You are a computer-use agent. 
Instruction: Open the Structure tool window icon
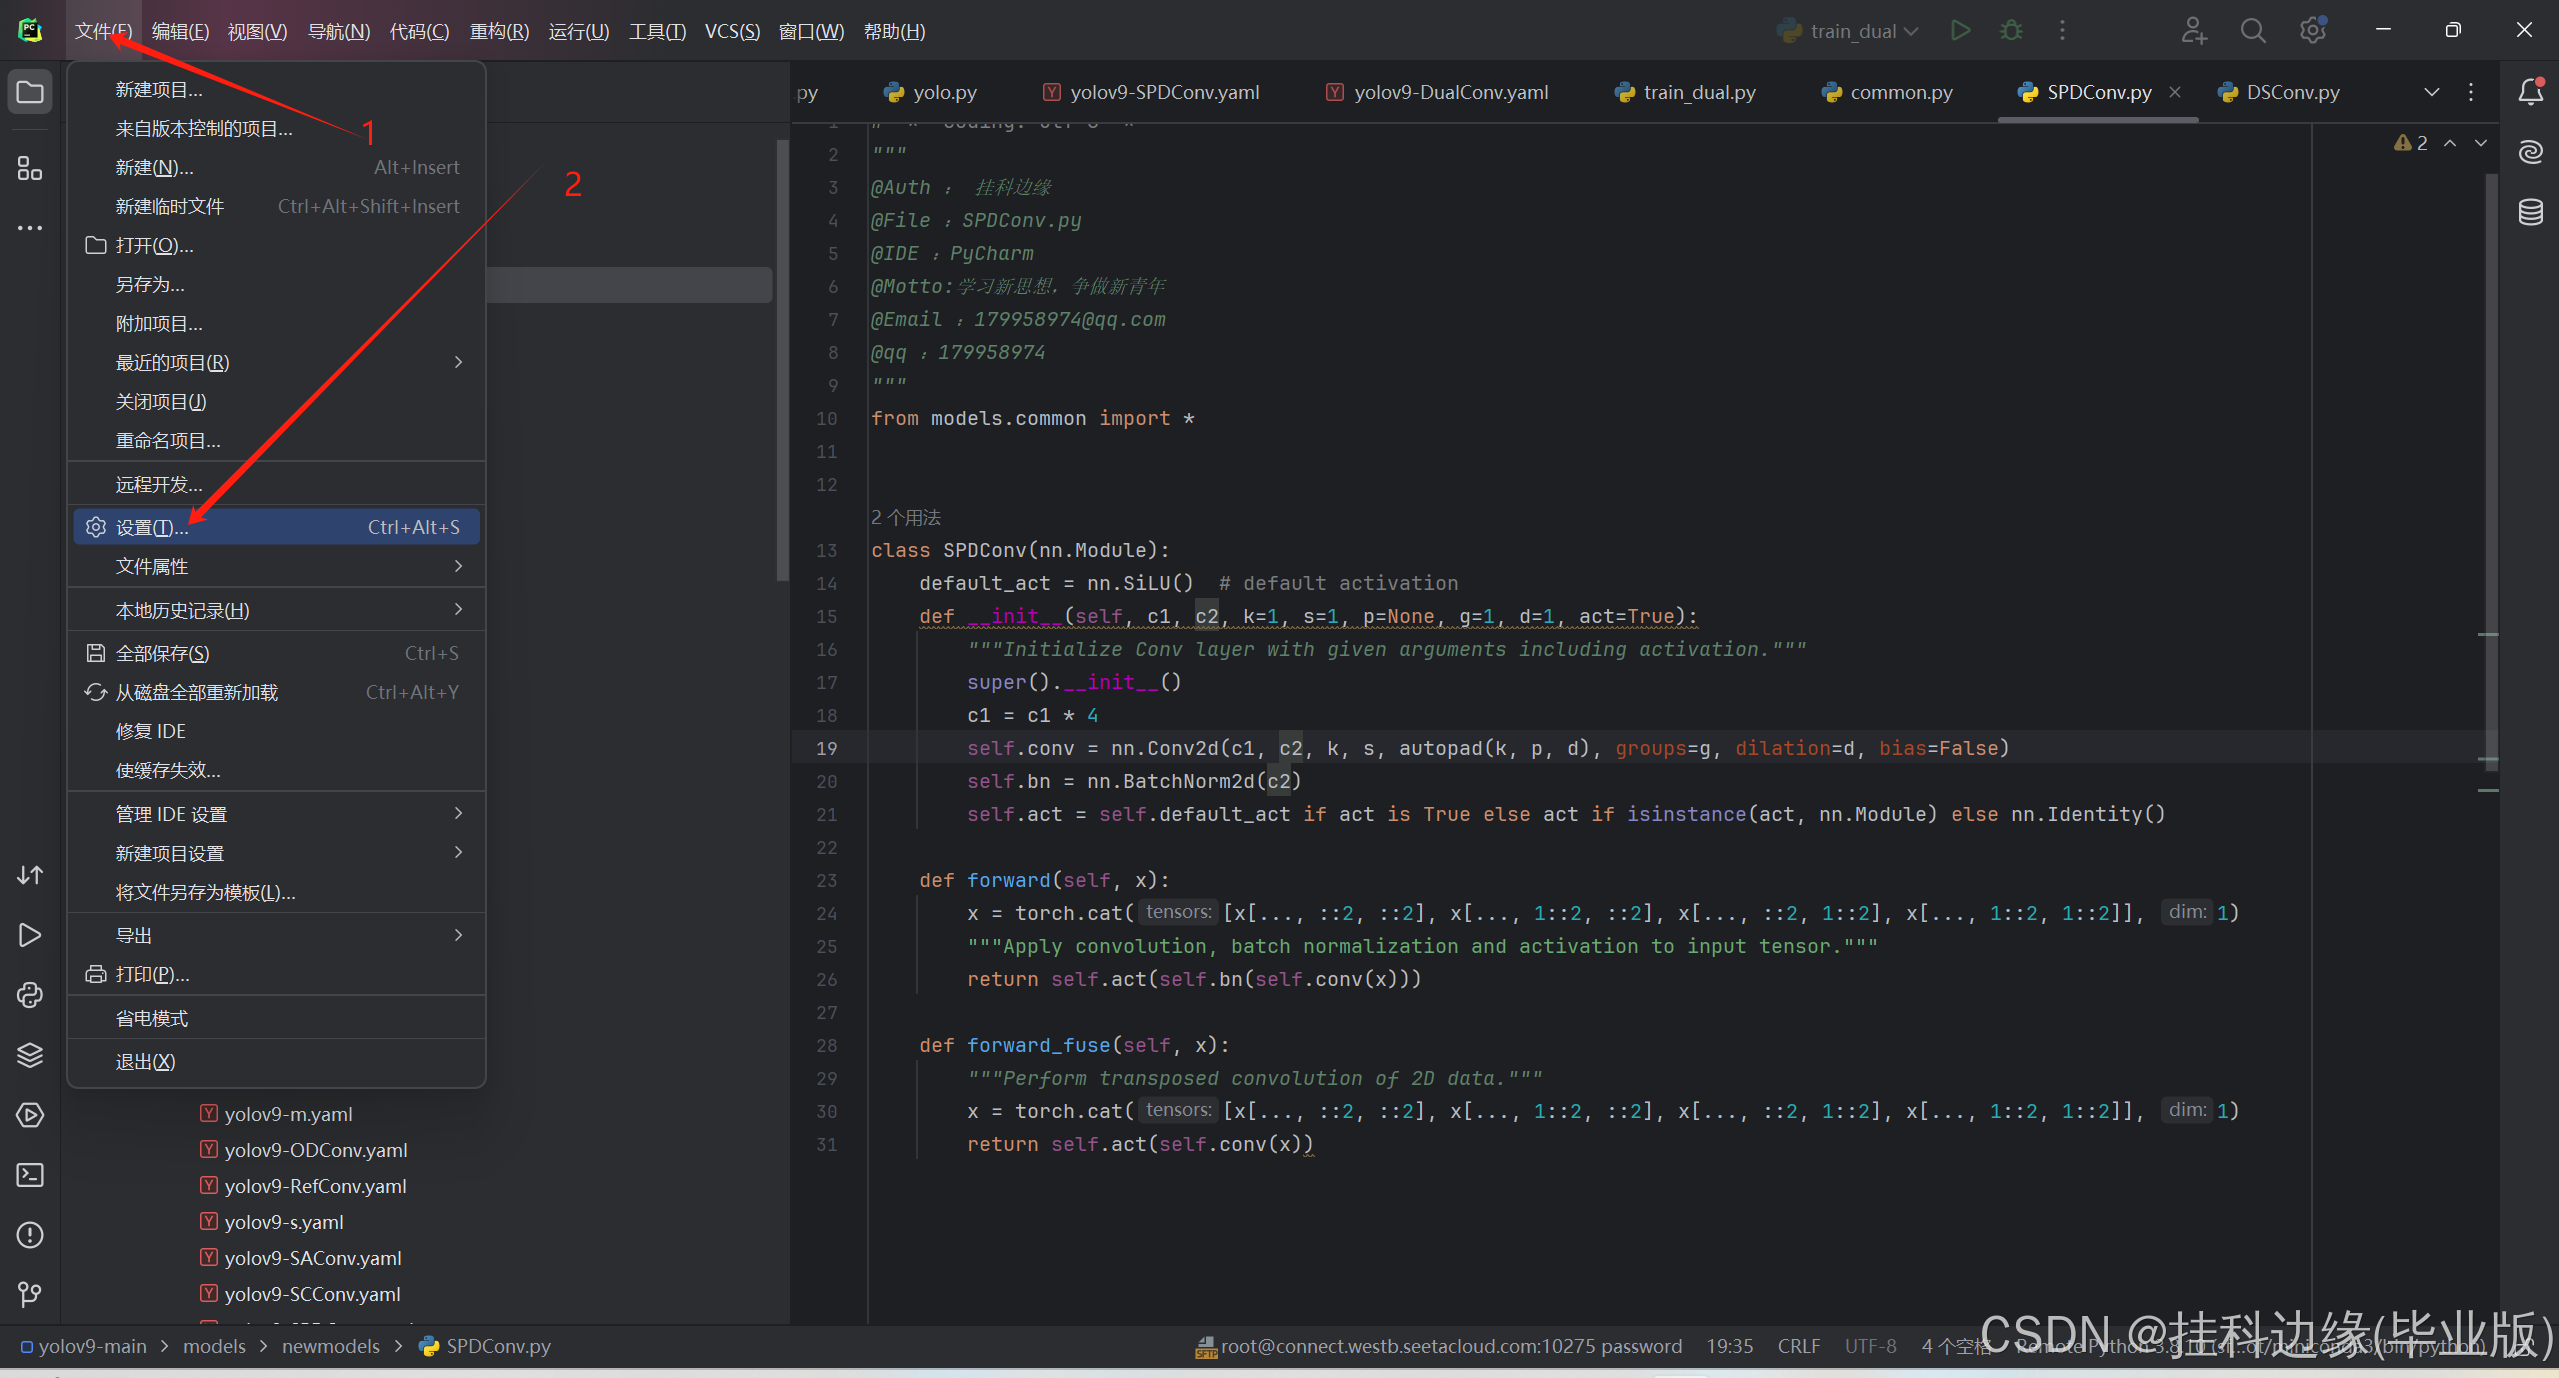click(30, 168)
